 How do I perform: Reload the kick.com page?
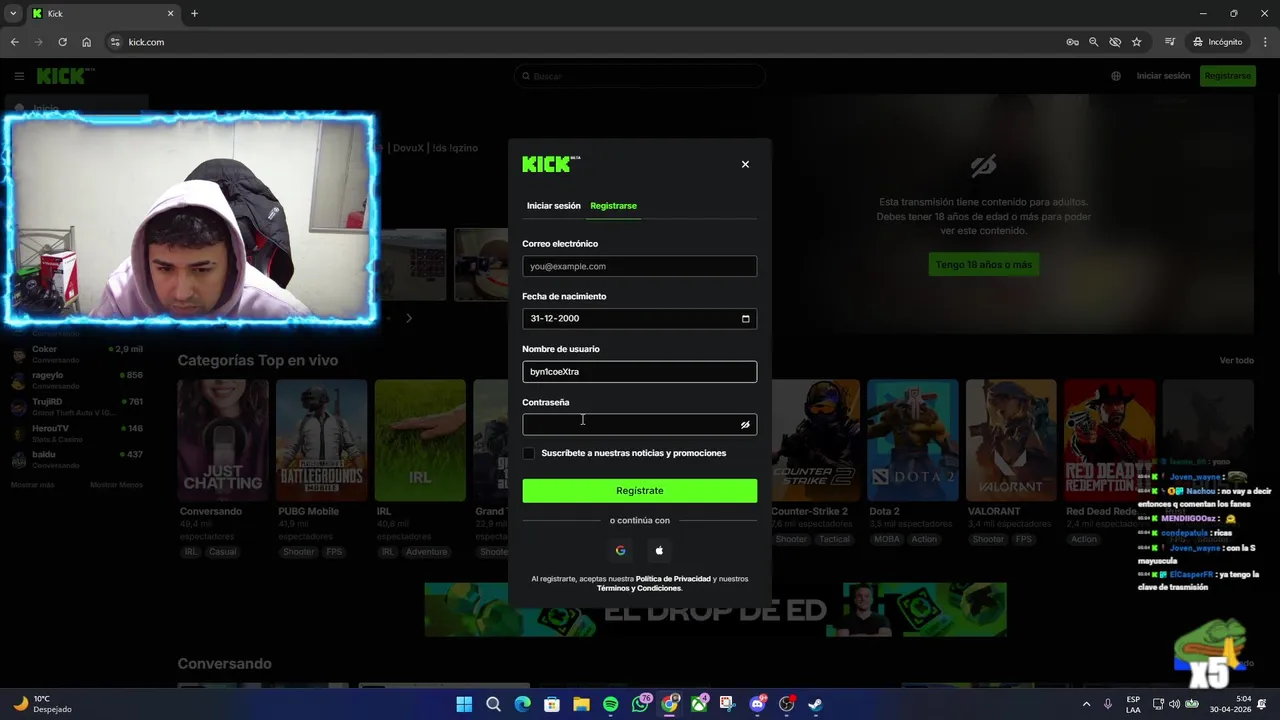point(62,42)
